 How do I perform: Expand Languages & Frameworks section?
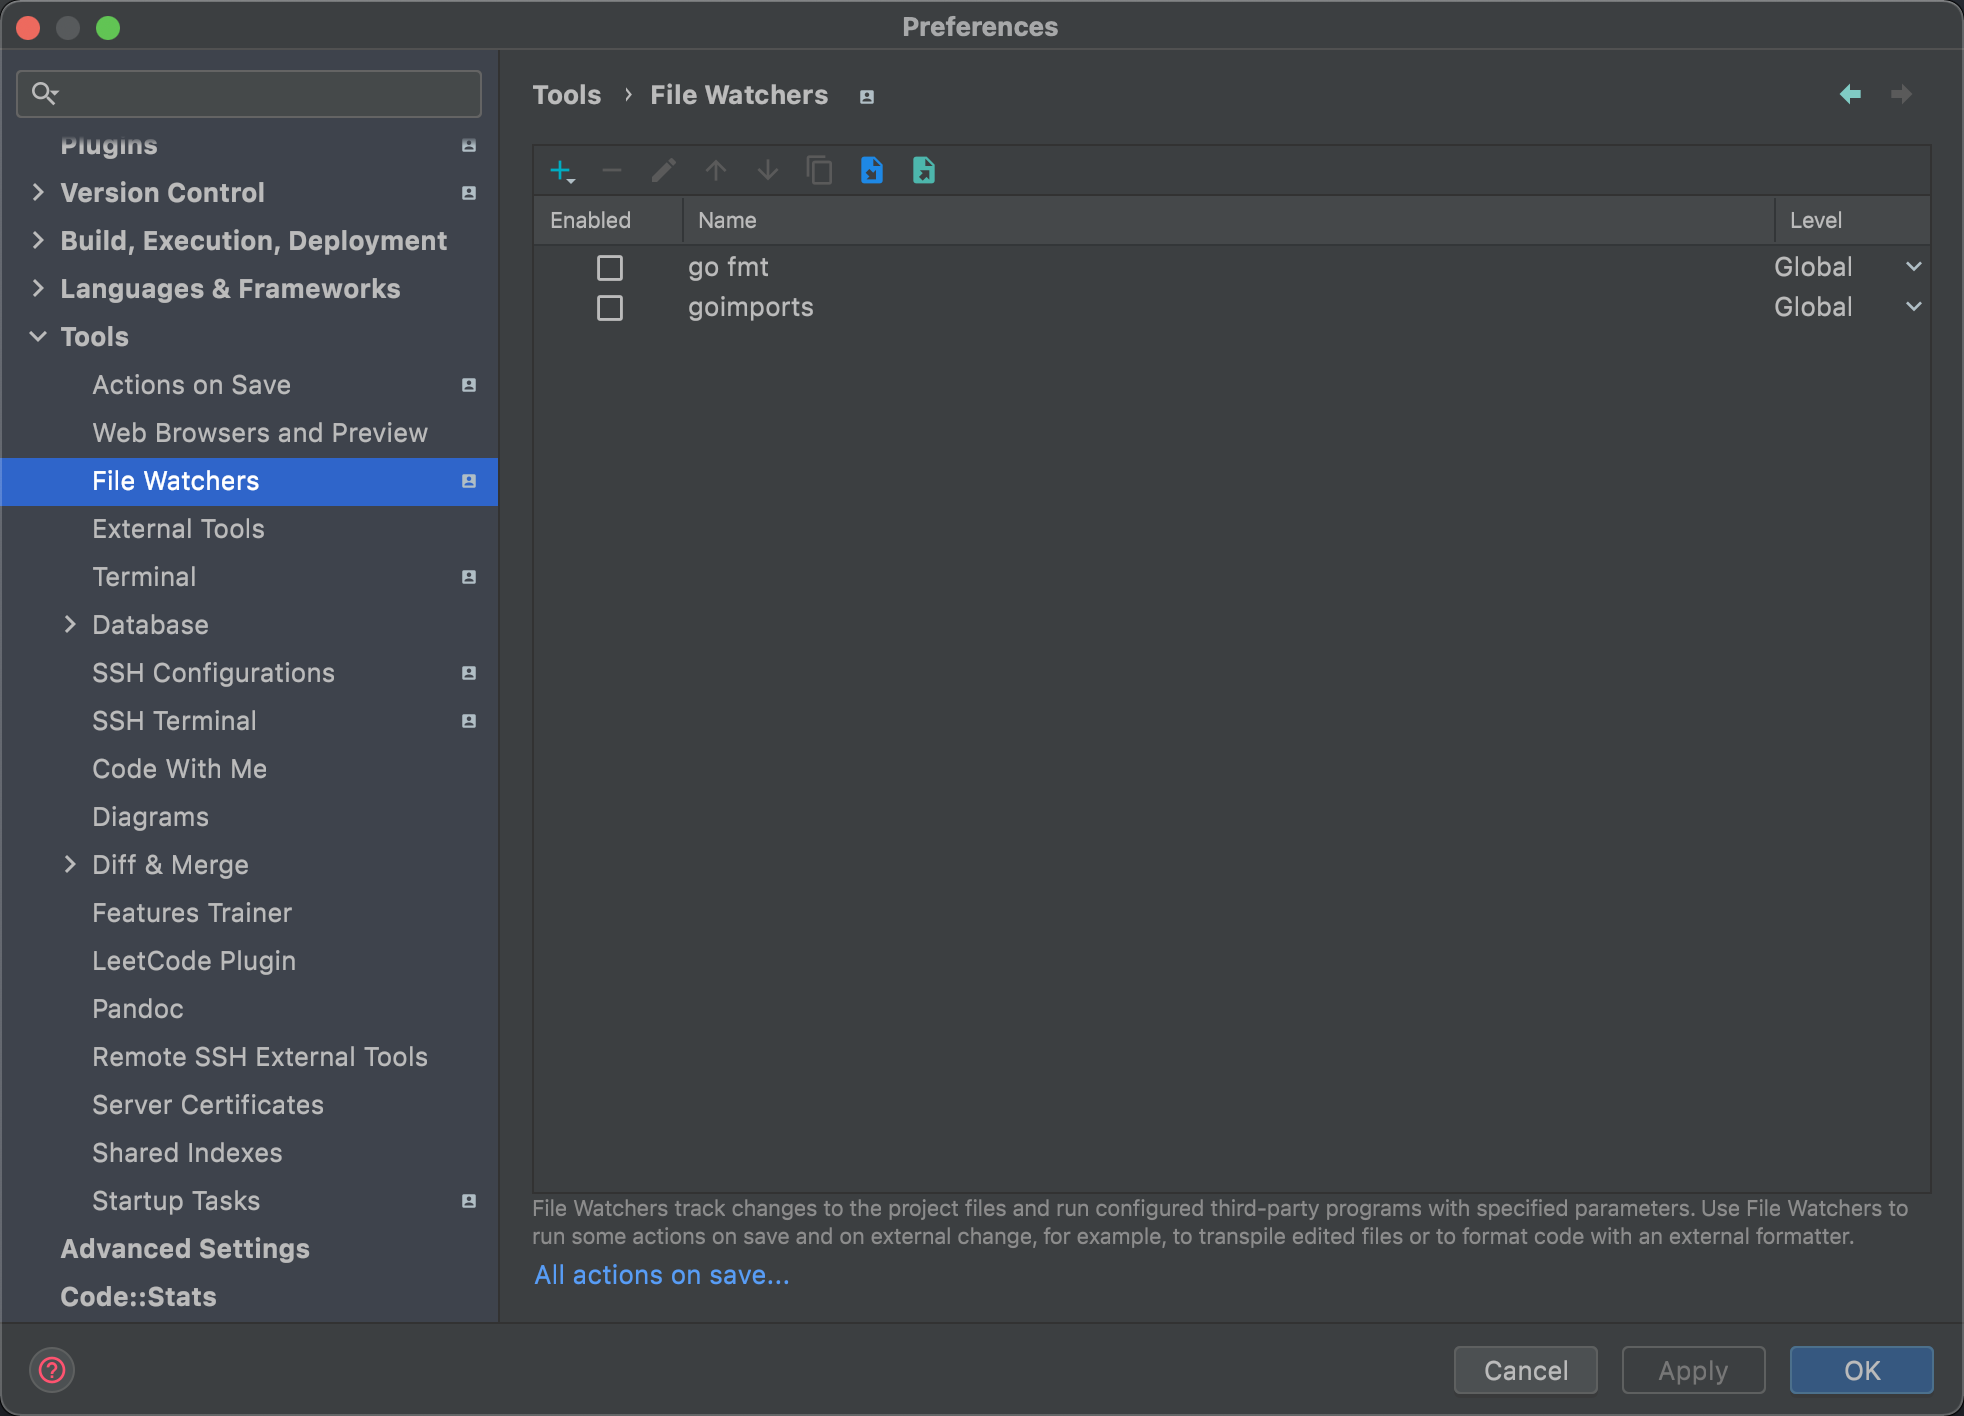click(38, 288)
